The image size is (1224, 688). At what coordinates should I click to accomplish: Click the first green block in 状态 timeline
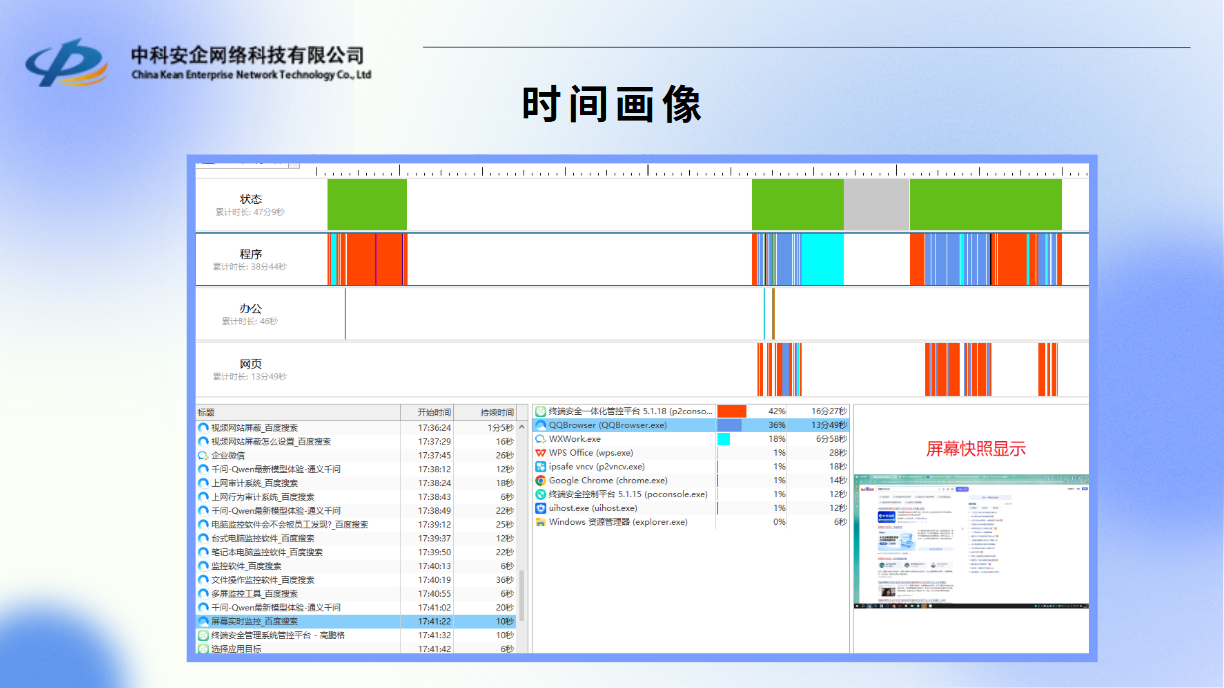367,205
